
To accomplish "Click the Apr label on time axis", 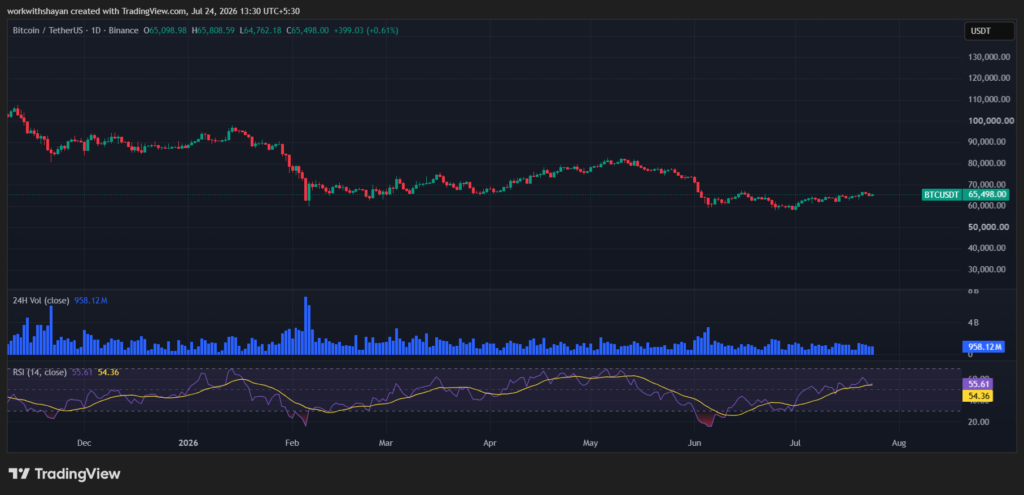I will click(489, 443).
